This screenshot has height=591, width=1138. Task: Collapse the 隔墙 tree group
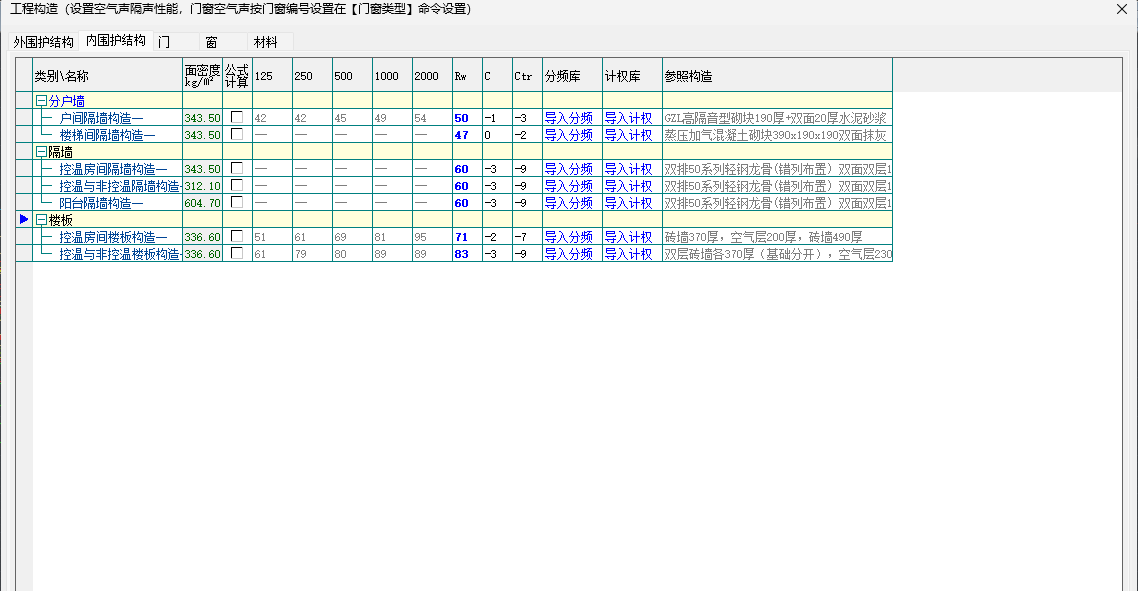click(41, 152)
